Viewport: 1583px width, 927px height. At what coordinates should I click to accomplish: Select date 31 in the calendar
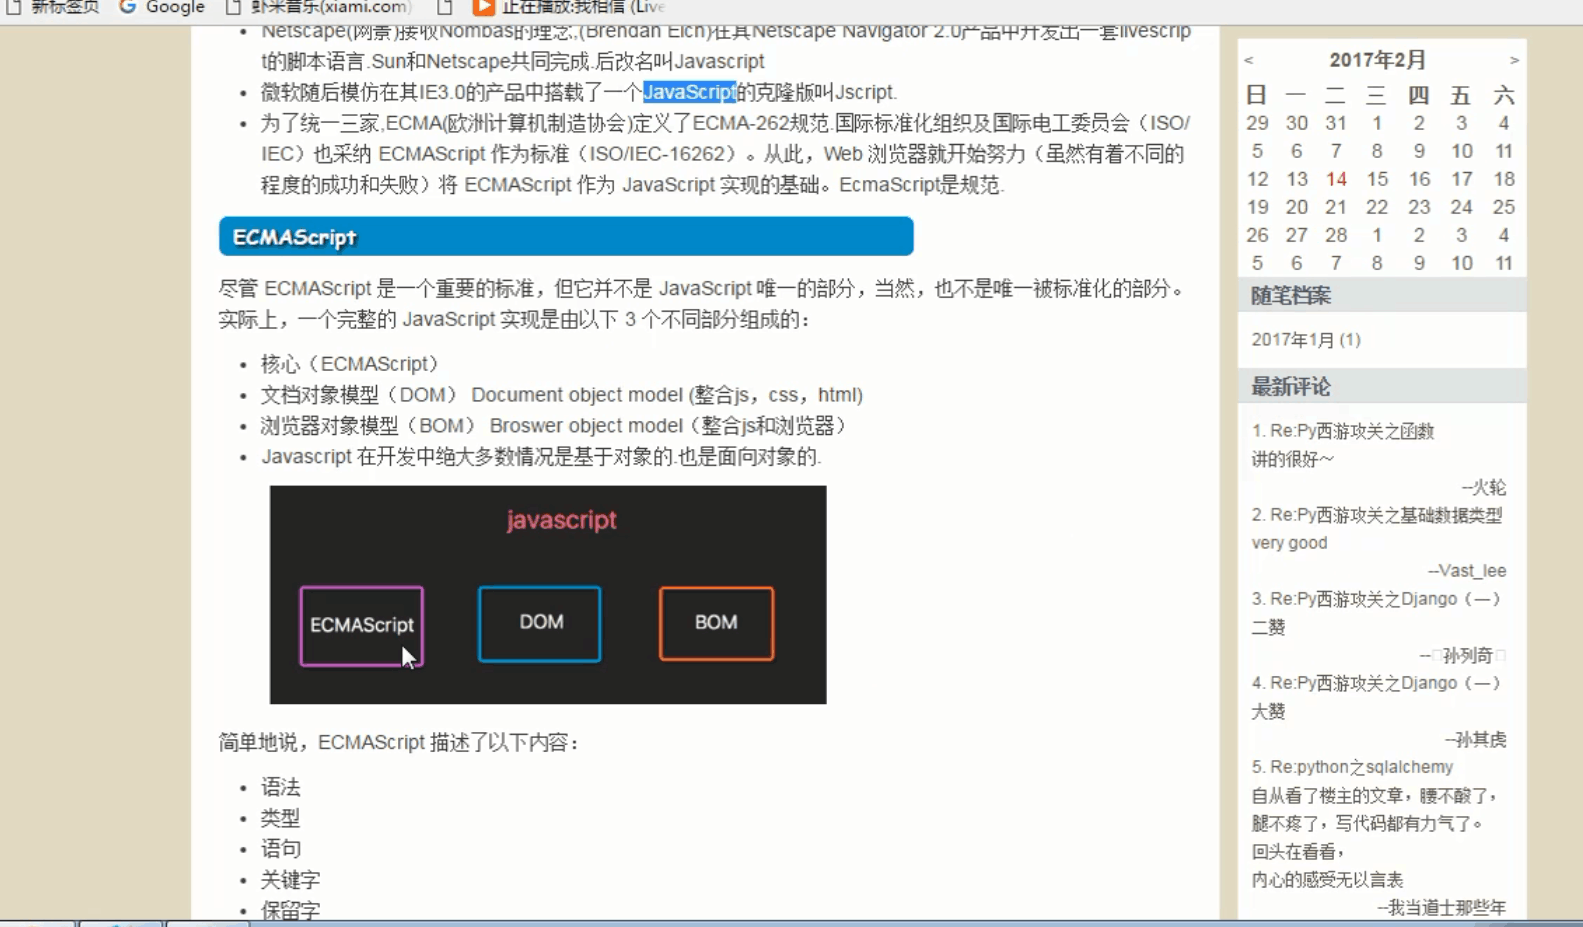pos(1336,123)
